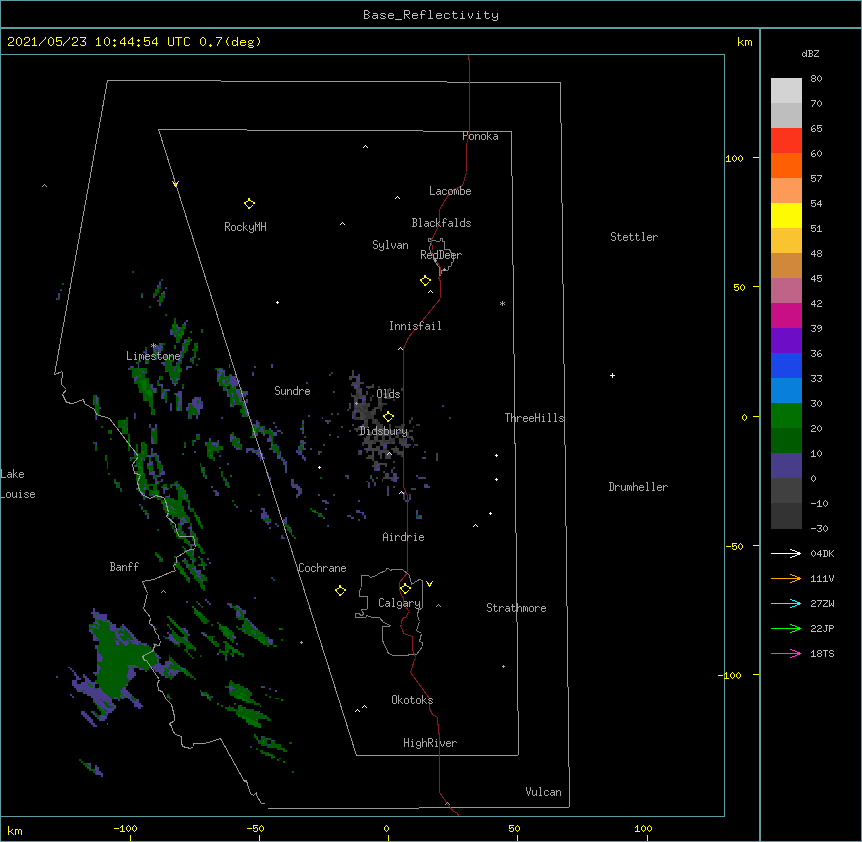Click the Sundre label
Image resolution: width=862 pixels, height=842 pixels.
coord(292,391)
